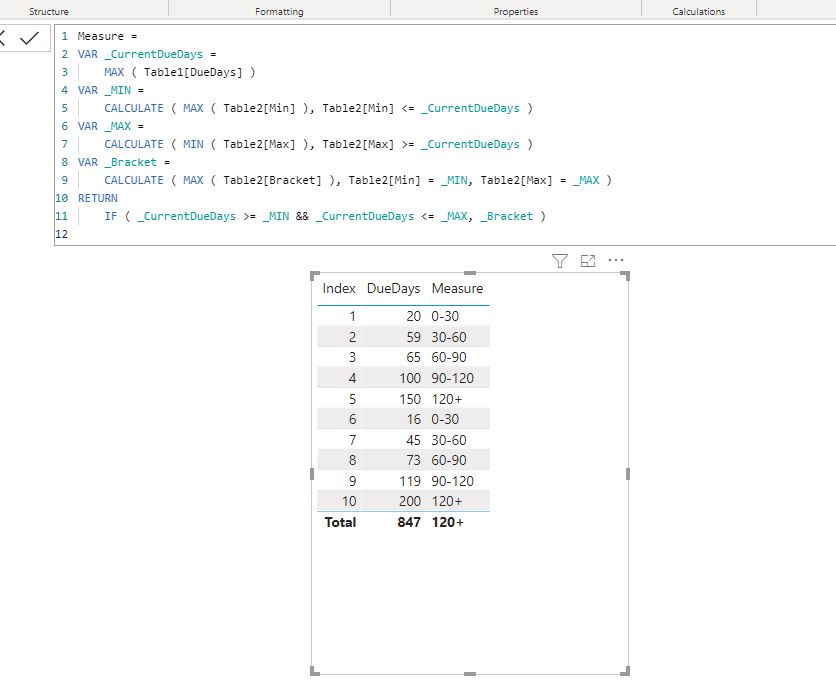Click the visual's left-middle resize handle
This screenshot has width=836, height=697.
pos(312,474)
